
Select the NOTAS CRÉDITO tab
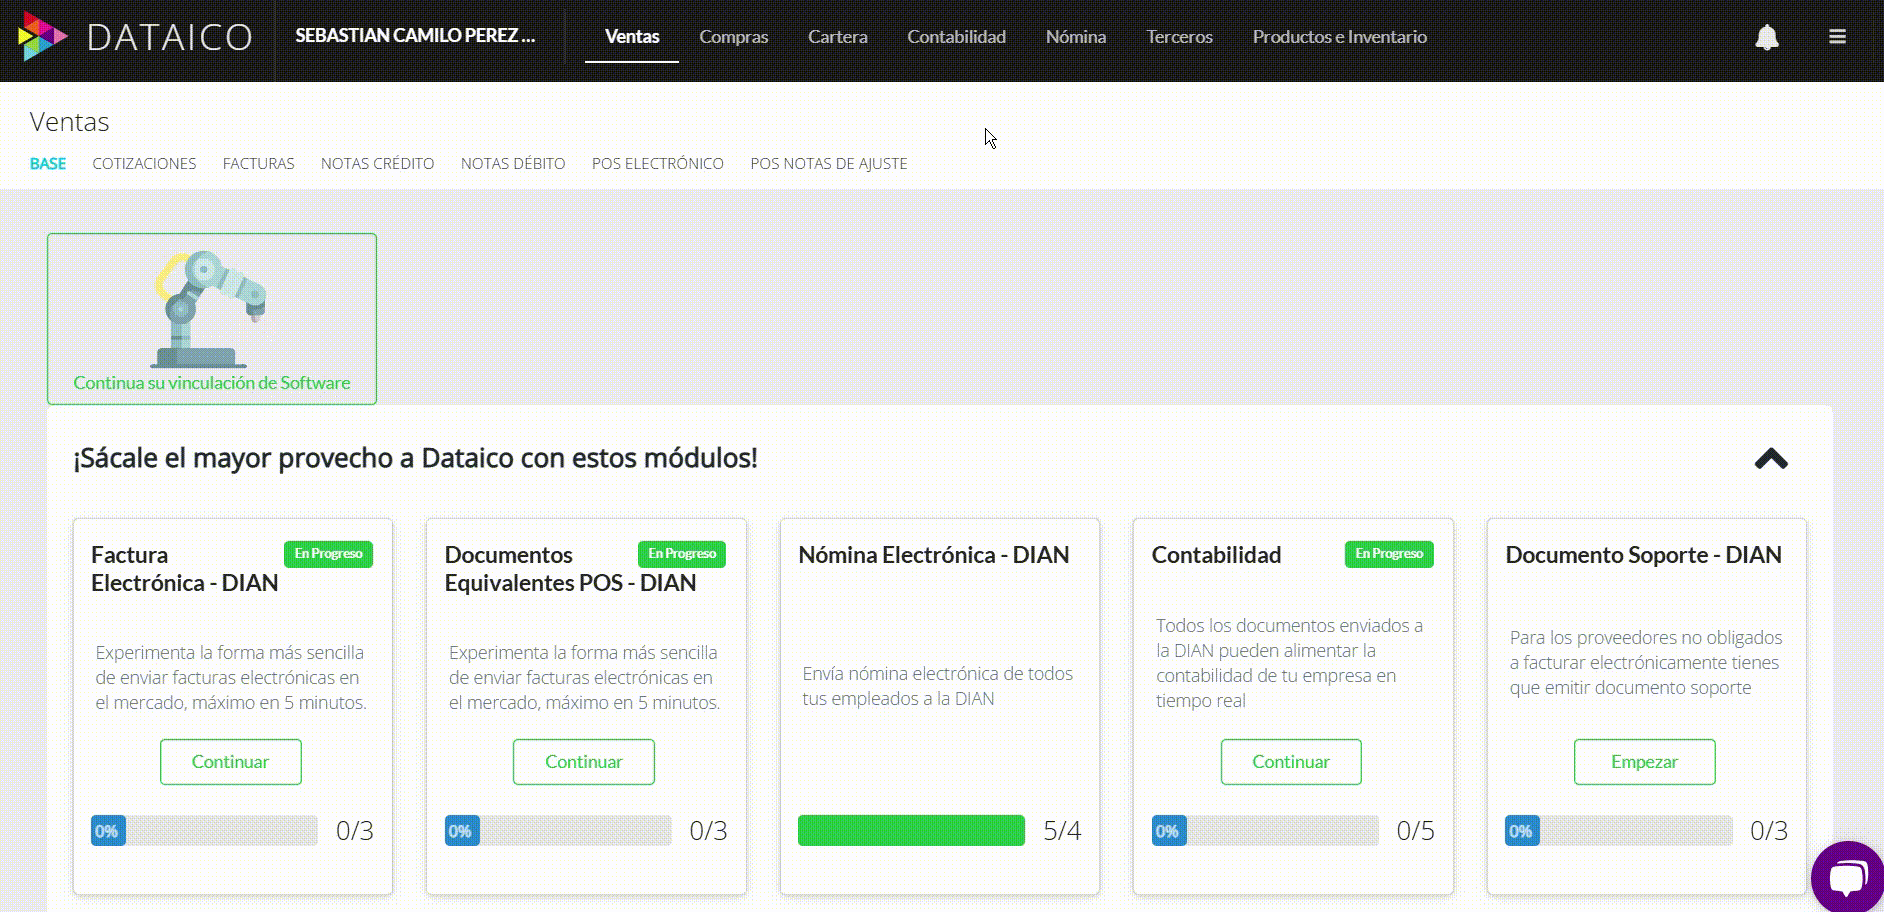pos(377,163)
